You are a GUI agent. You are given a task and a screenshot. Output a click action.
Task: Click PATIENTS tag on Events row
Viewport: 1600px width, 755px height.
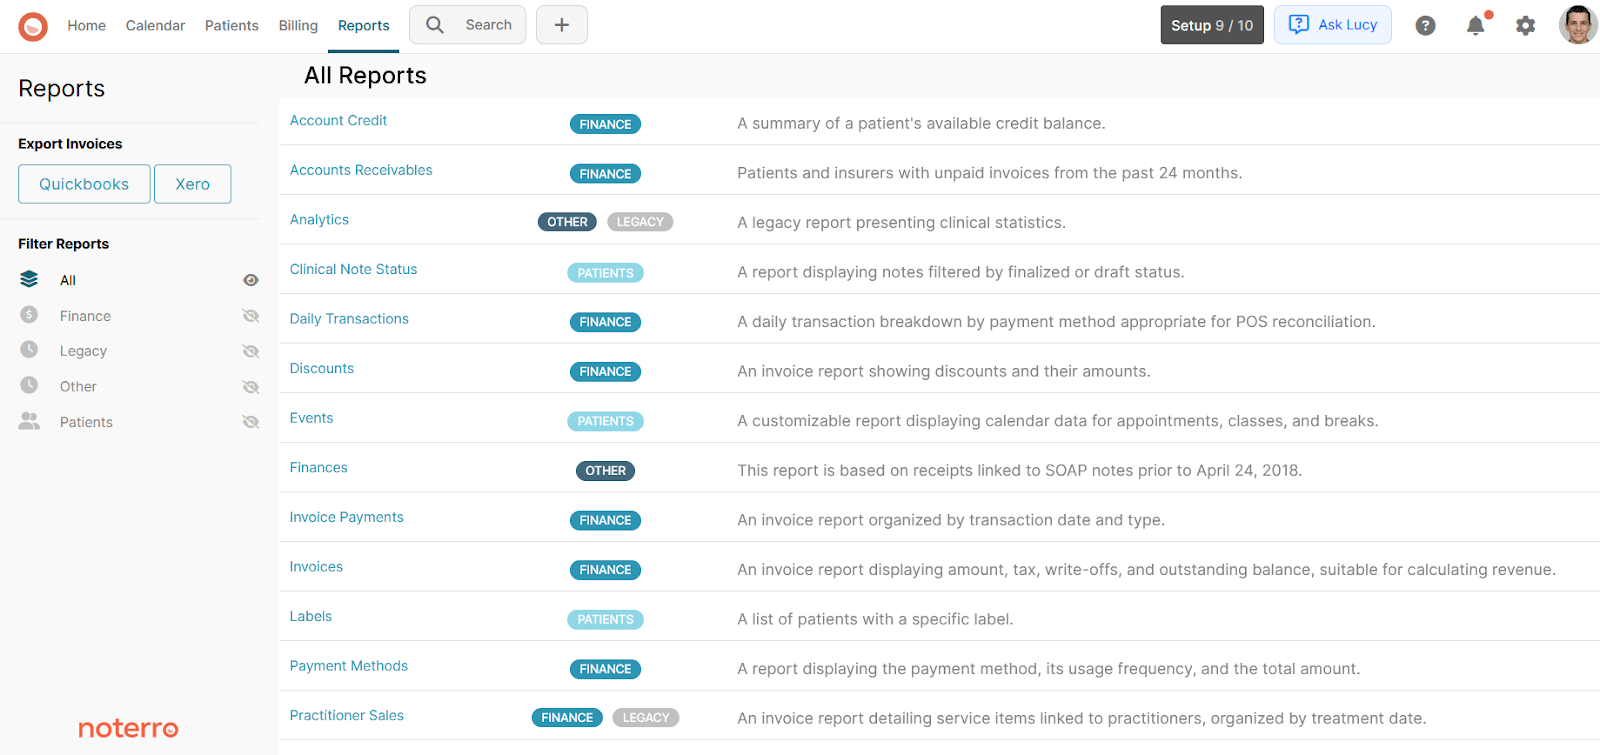(605, 422)
